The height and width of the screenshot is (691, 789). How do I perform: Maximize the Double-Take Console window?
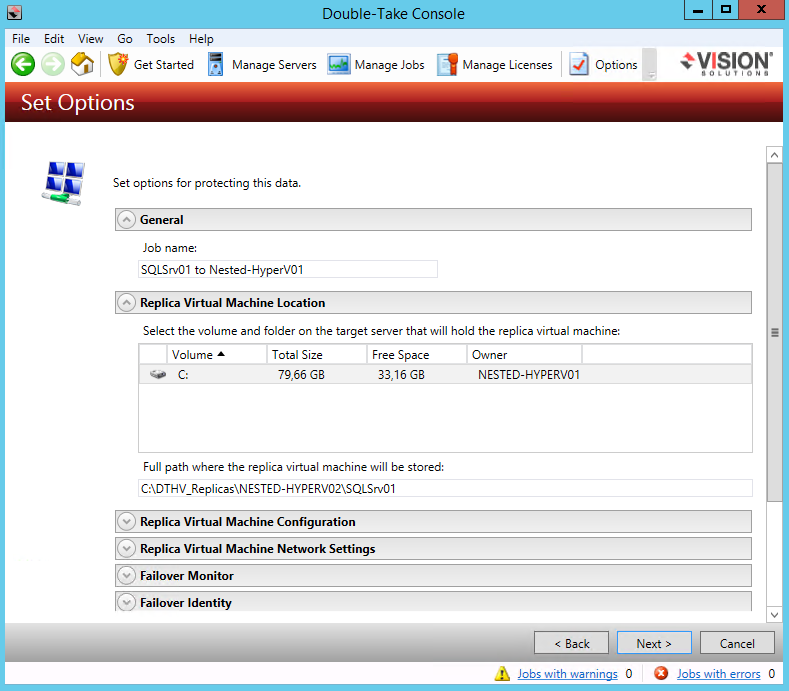pos(726,10)
